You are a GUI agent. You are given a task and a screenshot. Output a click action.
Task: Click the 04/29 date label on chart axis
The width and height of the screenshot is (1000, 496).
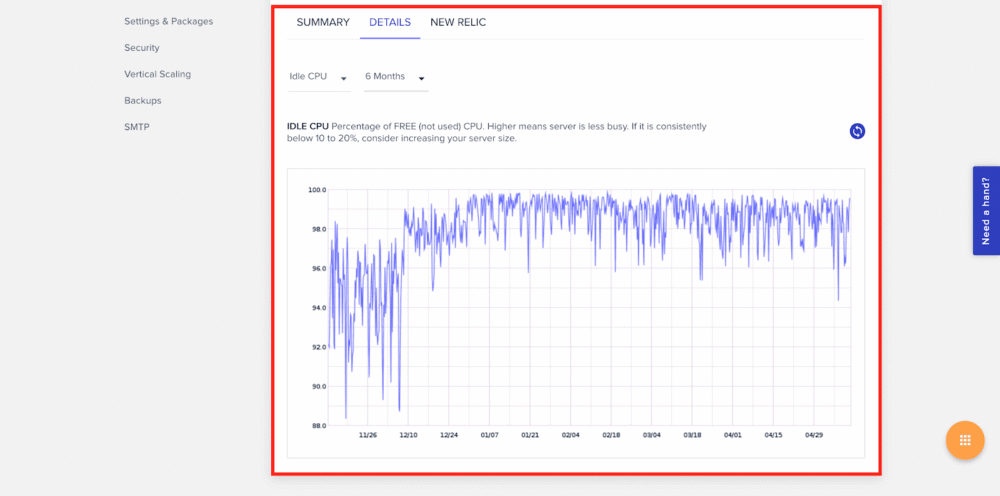(x=814, y=435)
